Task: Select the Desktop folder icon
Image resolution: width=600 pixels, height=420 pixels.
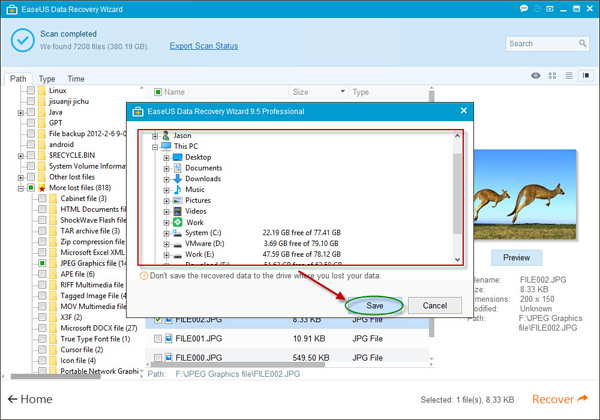Action: [178, 157]
